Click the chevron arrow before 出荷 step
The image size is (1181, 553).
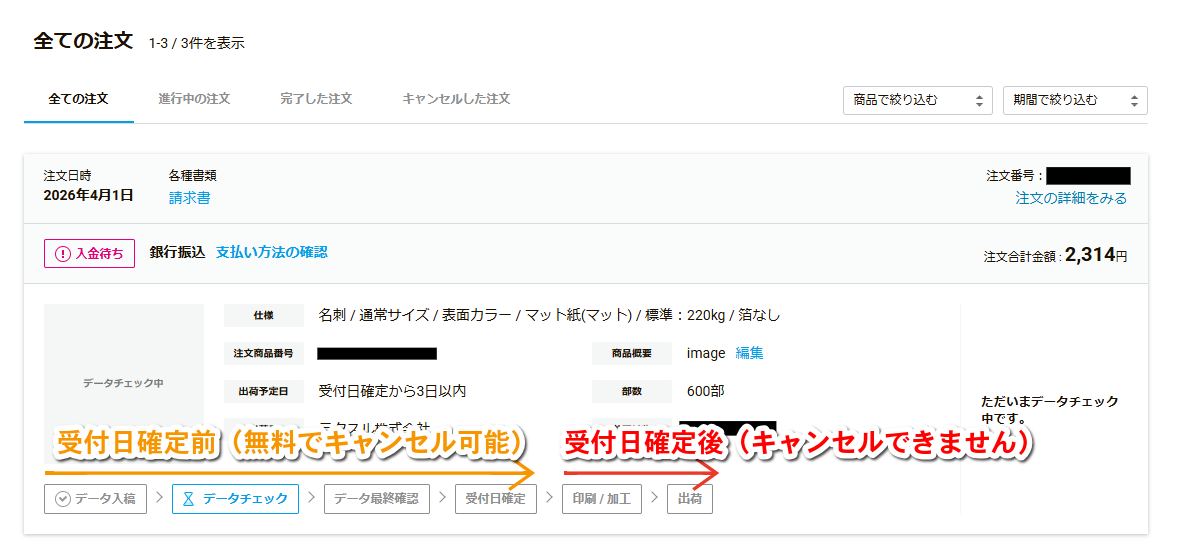655,498
